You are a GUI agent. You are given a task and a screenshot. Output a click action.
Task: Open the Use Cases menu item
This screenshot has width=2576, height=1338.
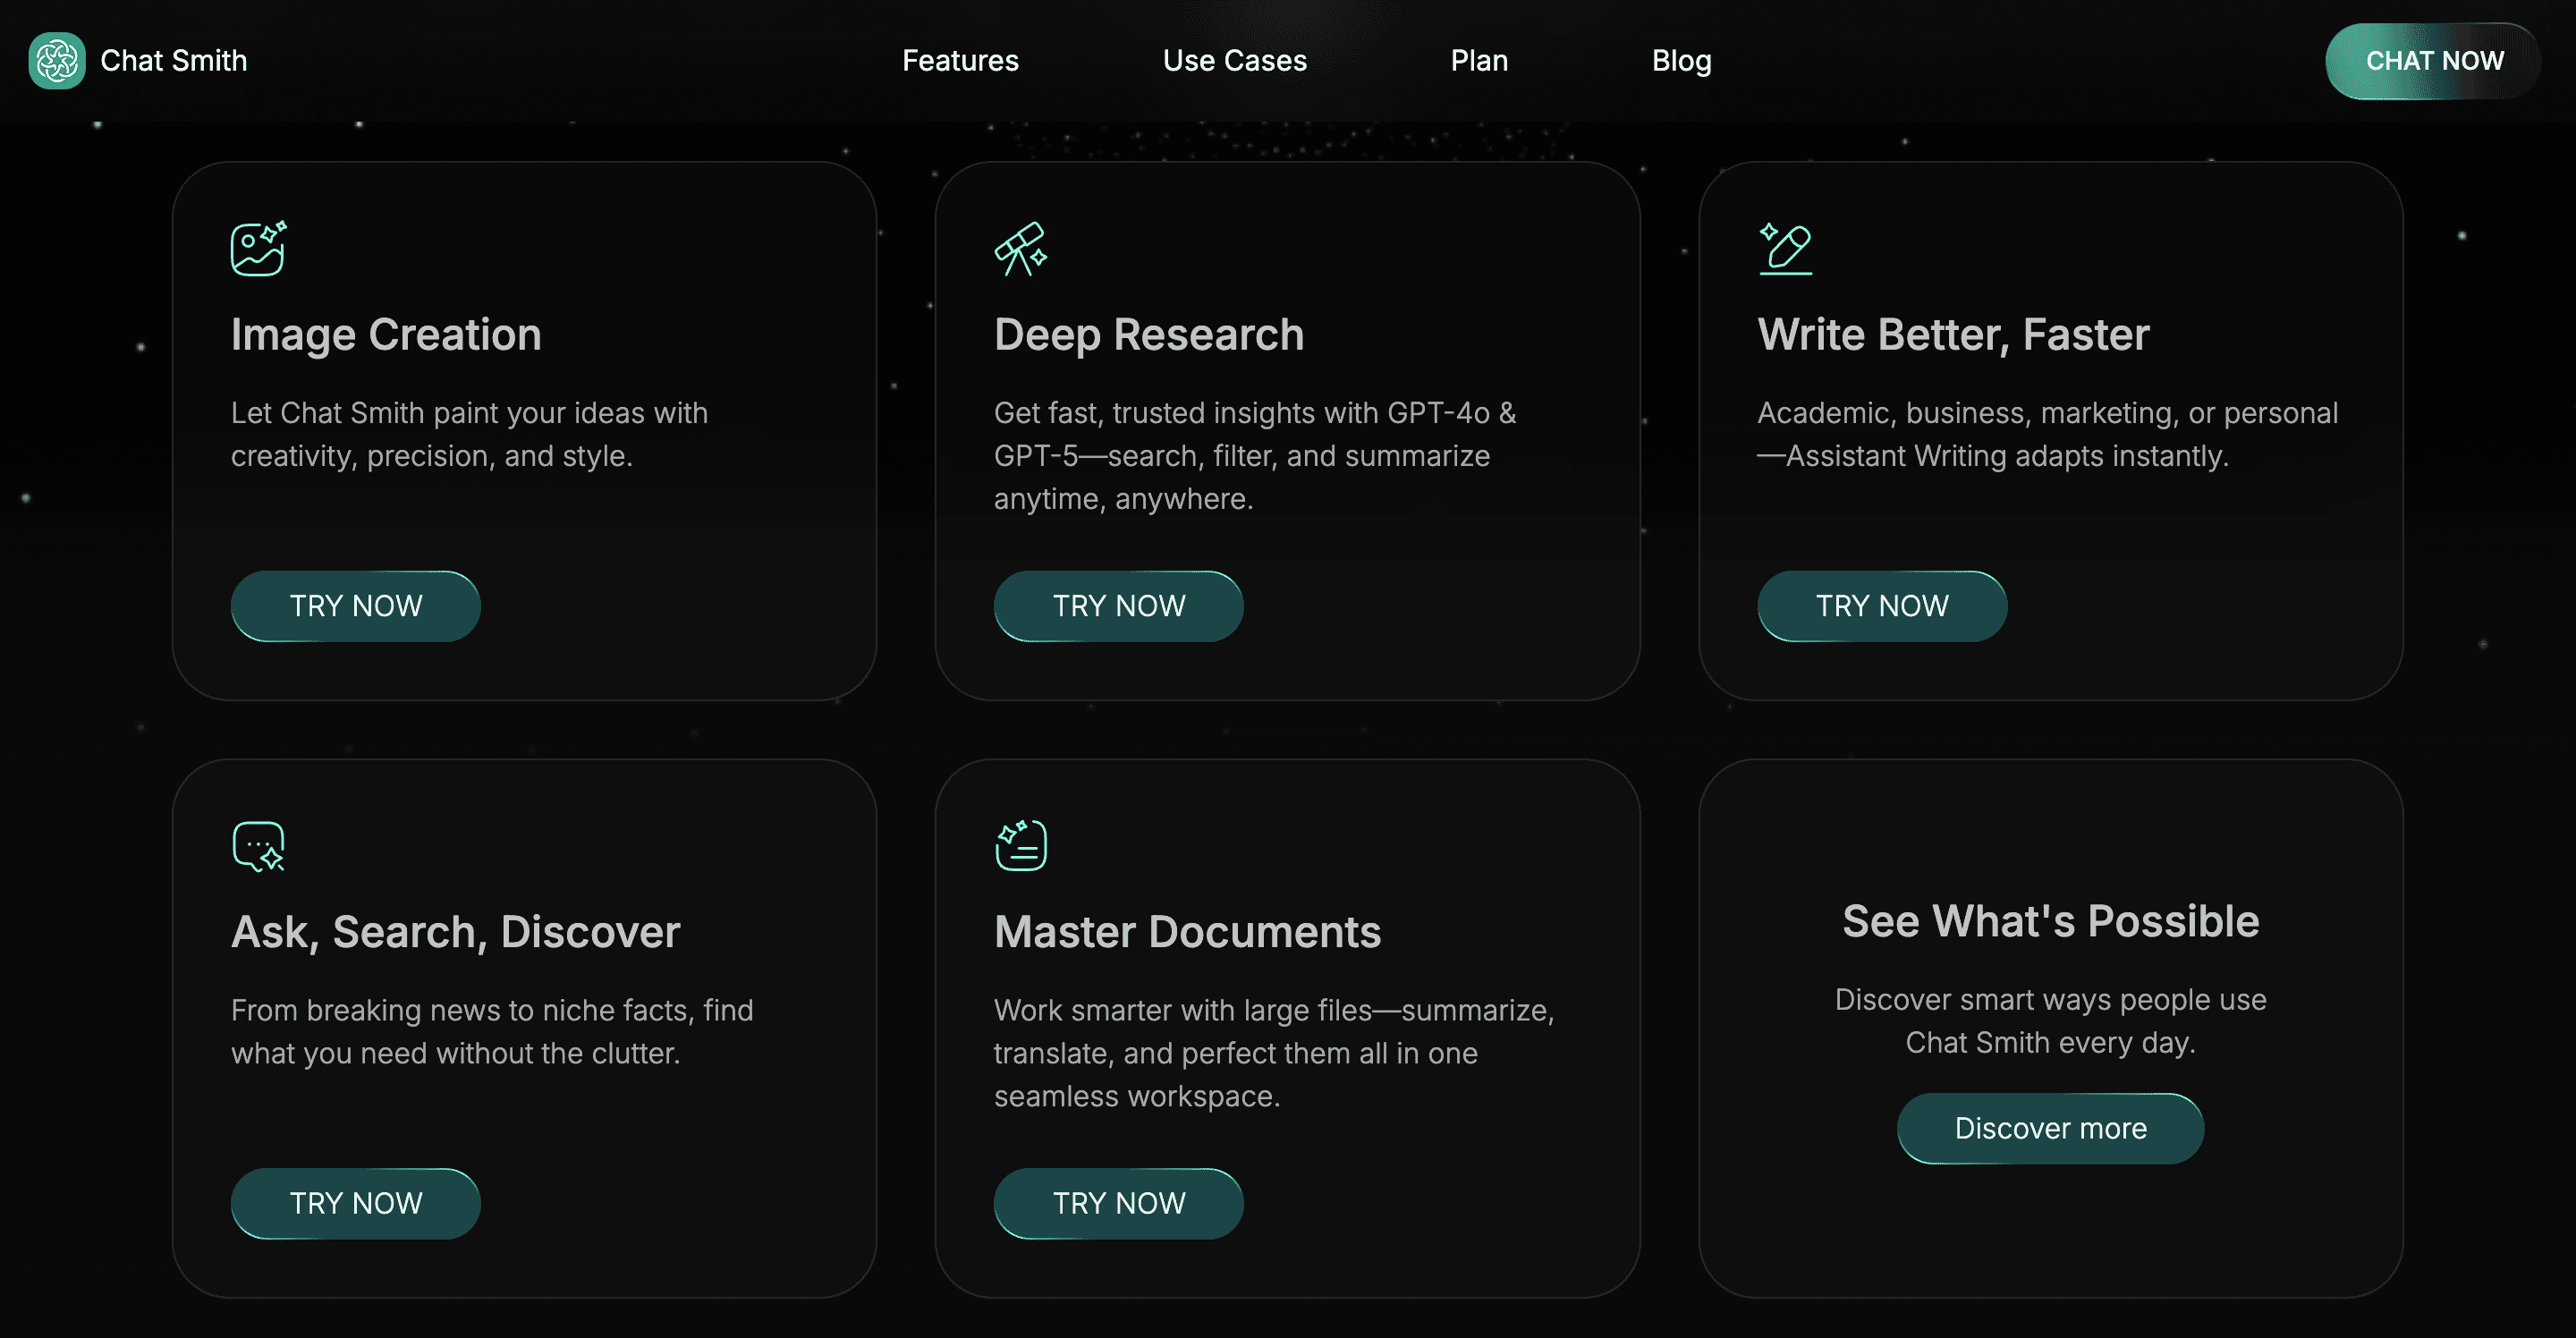[x=1234, y=61]
